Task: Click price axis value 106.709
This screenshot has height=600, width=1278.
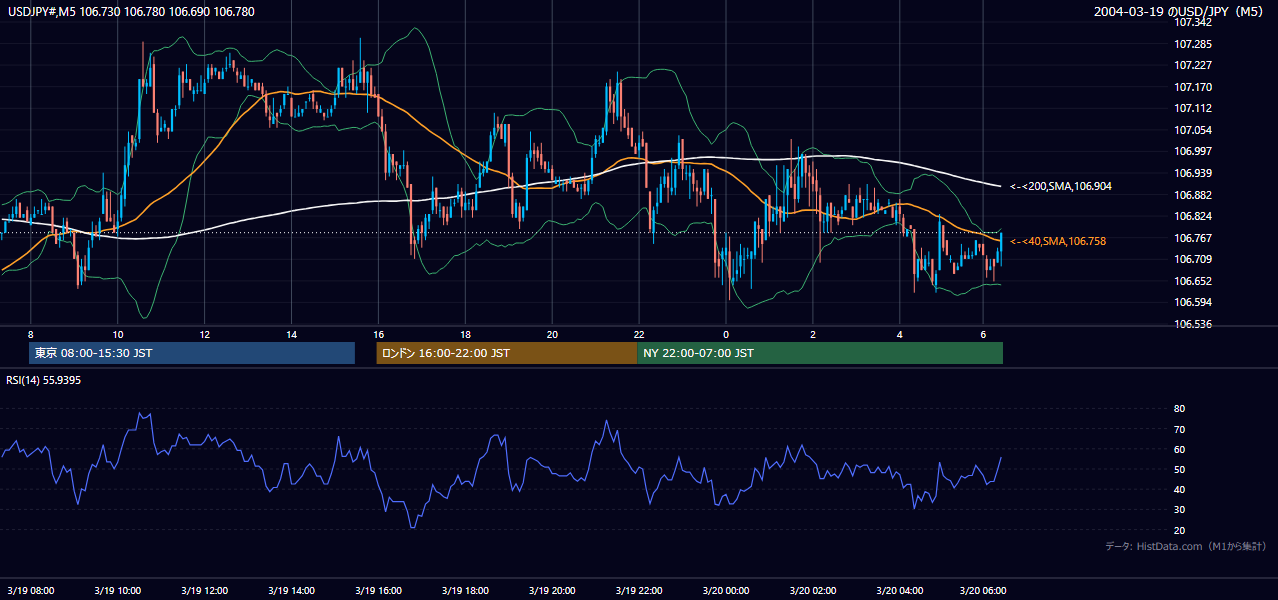Action: (1193, 259)
